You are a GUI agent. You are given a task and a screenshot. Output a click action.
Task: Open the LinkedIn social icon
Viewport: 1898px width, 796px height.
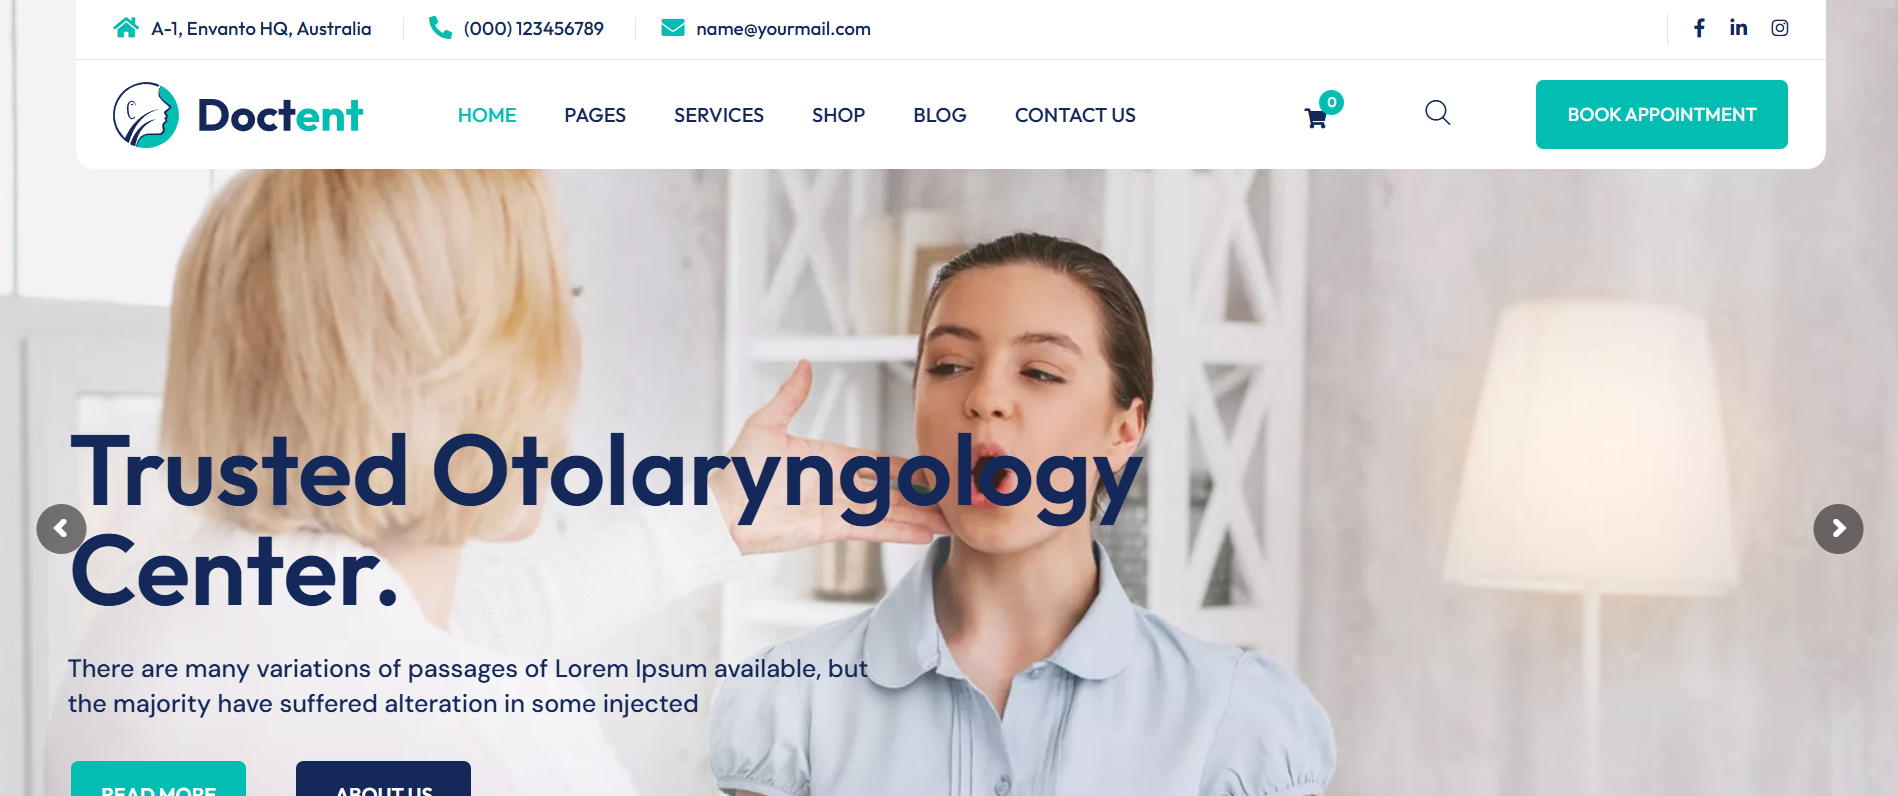(x=1739, y=28)
